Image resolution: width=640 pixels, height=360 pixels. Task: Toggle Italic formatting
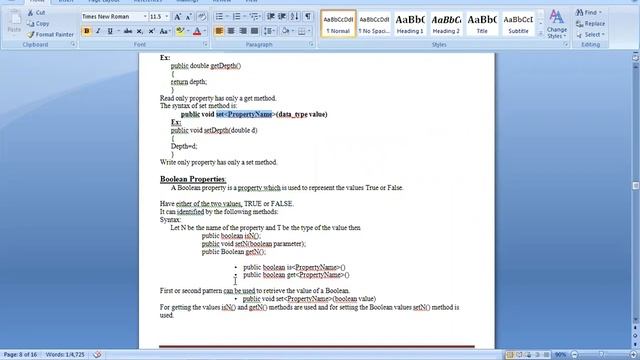tap(98, 31)
